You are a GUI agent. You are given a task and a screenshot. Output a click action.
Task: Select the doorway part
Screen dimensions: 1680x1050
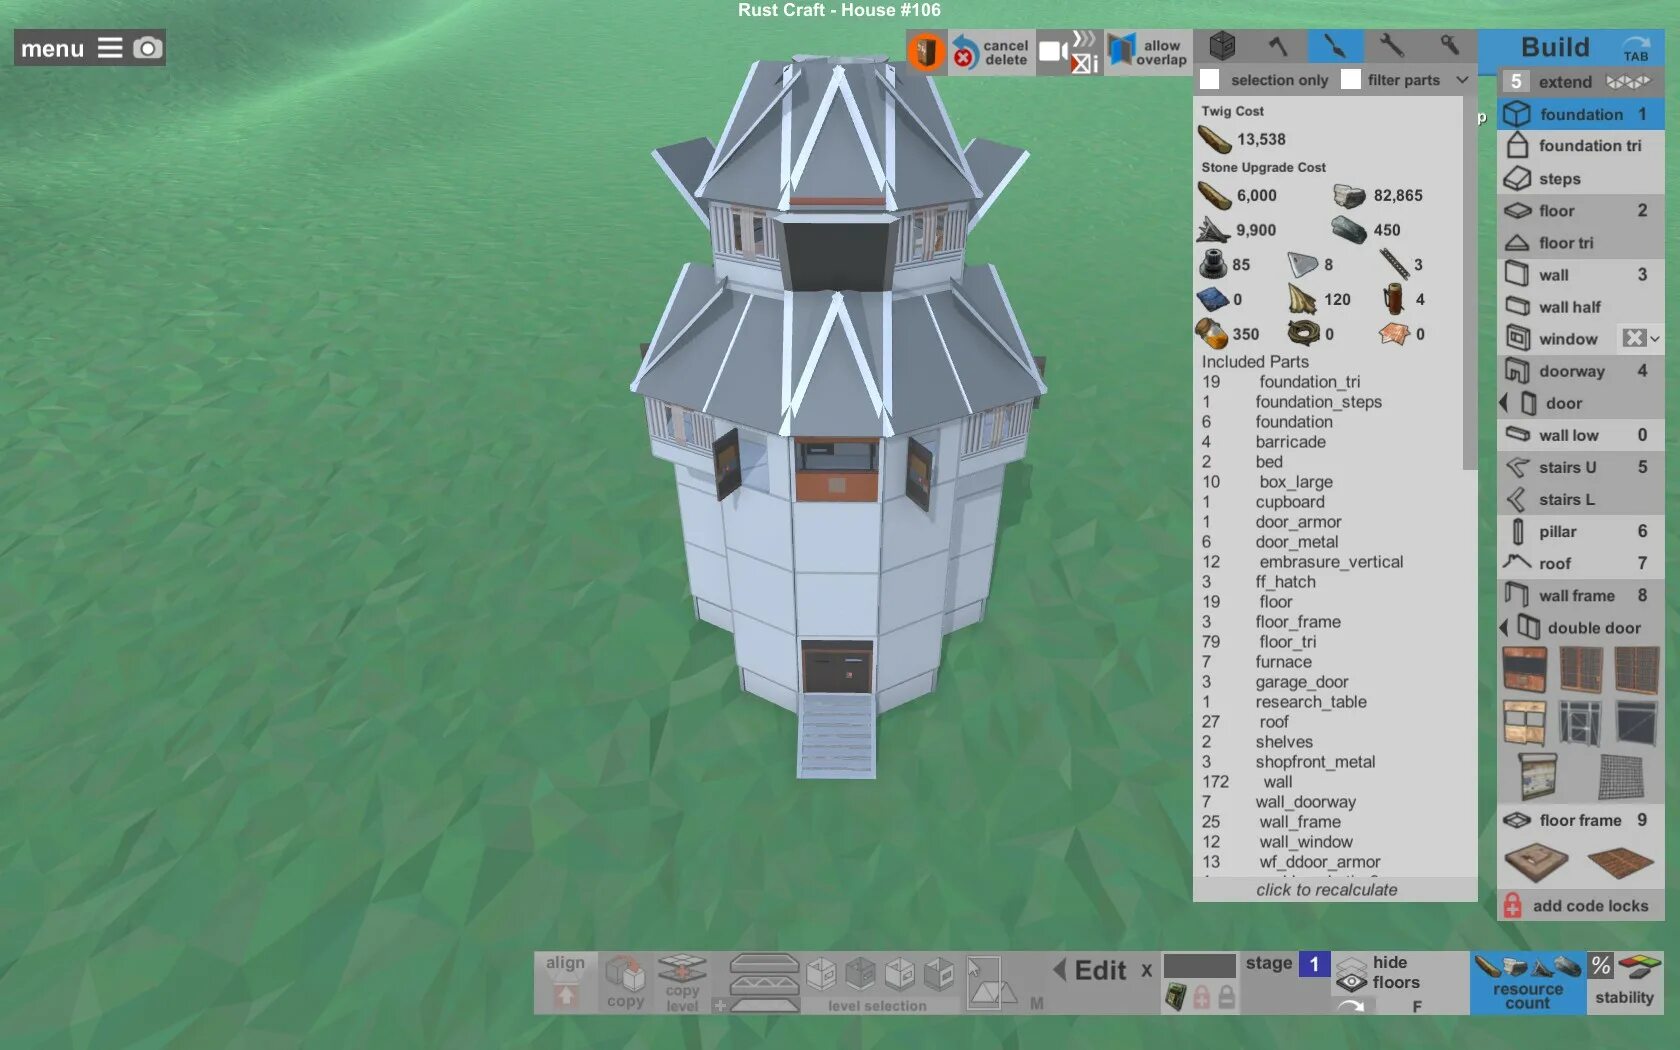1581,371
